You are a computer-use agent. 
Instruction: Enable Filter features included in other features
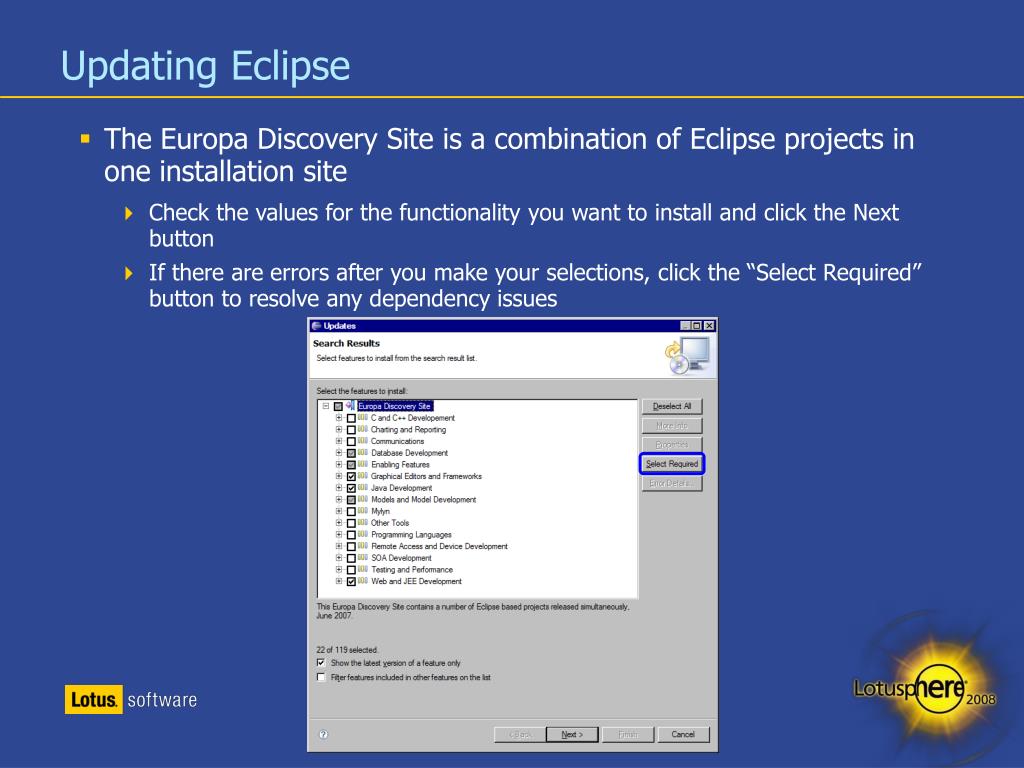[x=321, y=677]
